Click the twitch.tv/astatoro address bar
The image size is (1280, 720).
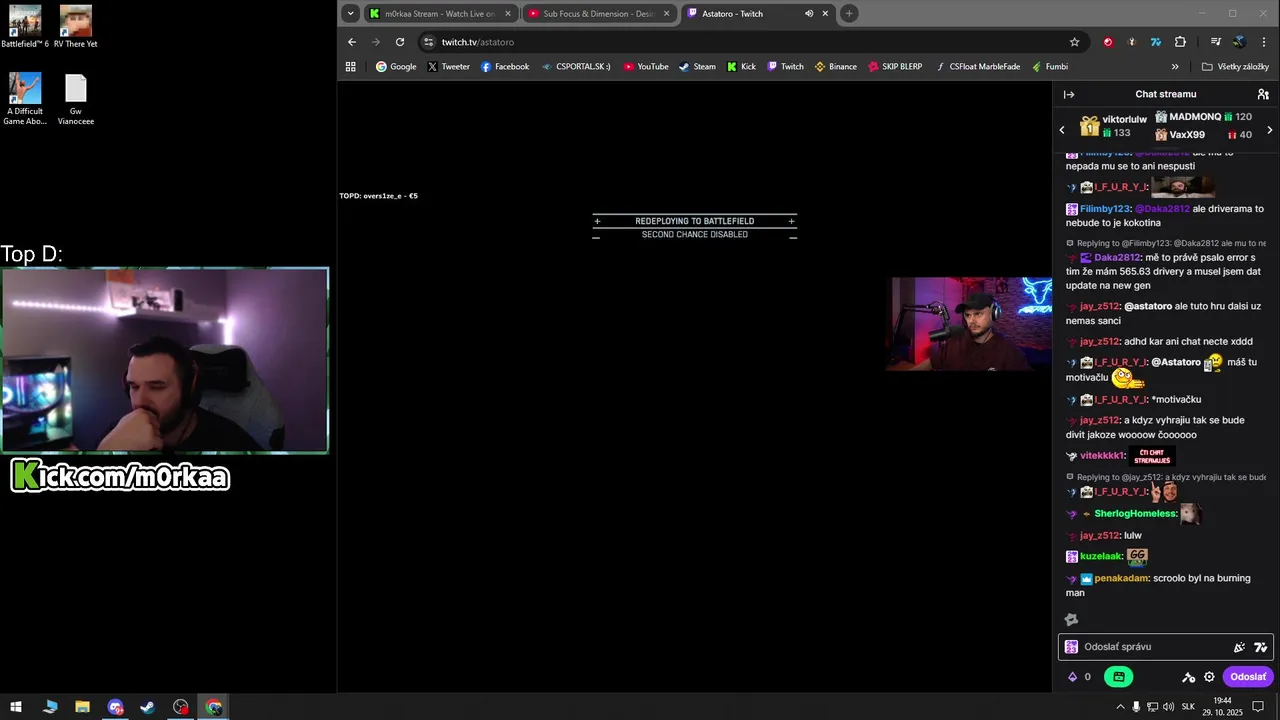point(752,42)
